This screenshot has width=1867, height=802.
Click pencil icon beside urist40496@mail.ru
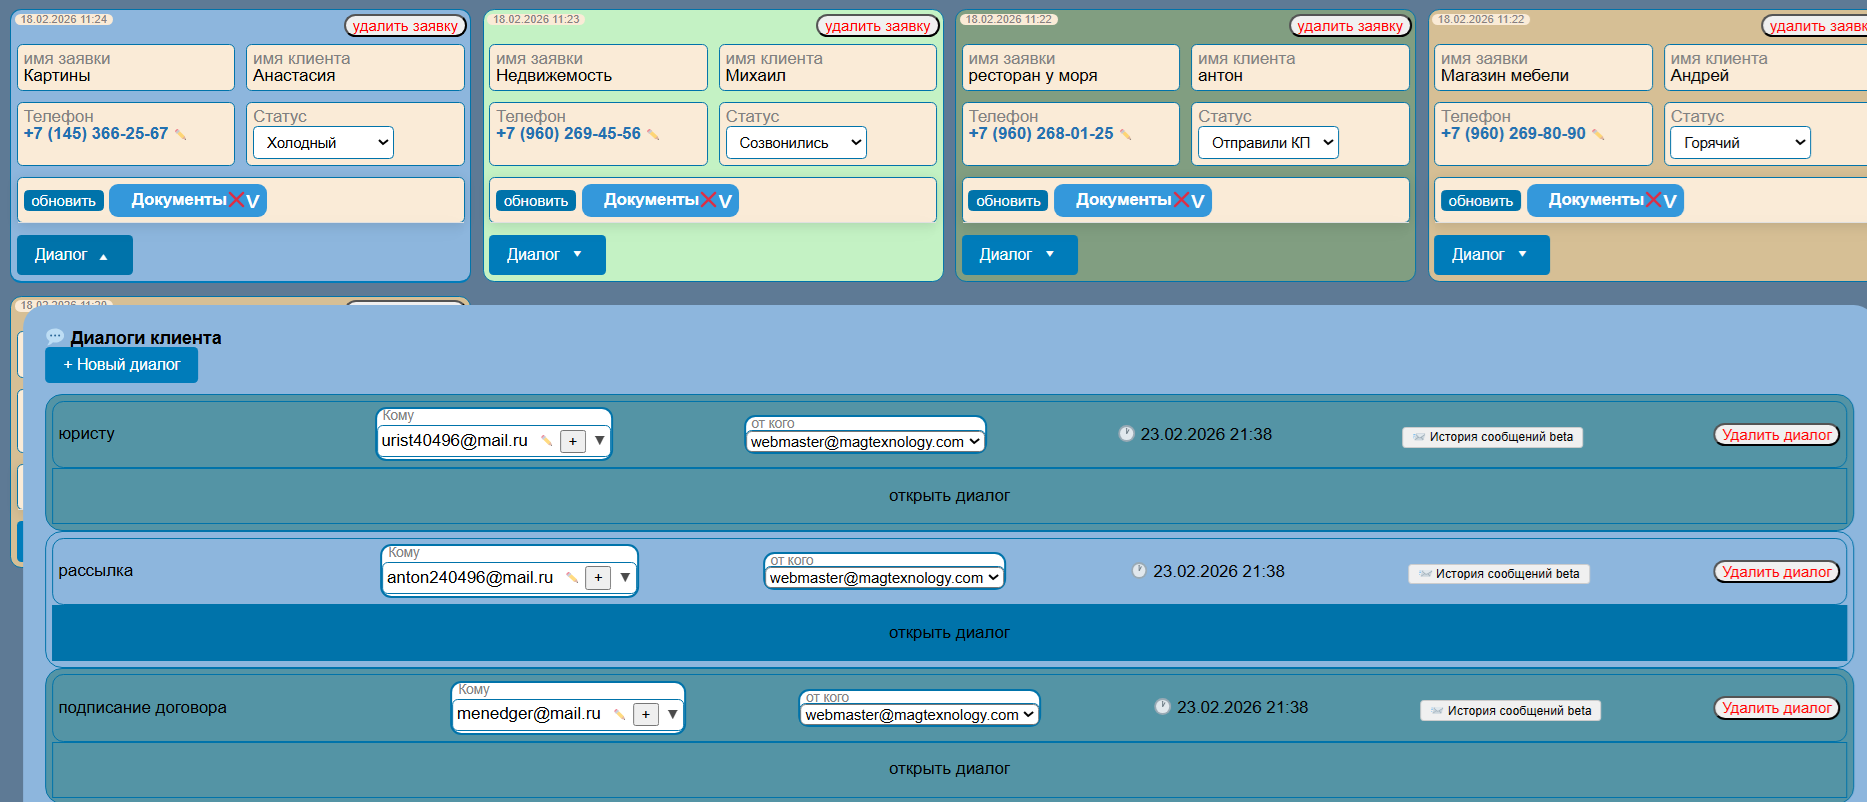point(546,441)
